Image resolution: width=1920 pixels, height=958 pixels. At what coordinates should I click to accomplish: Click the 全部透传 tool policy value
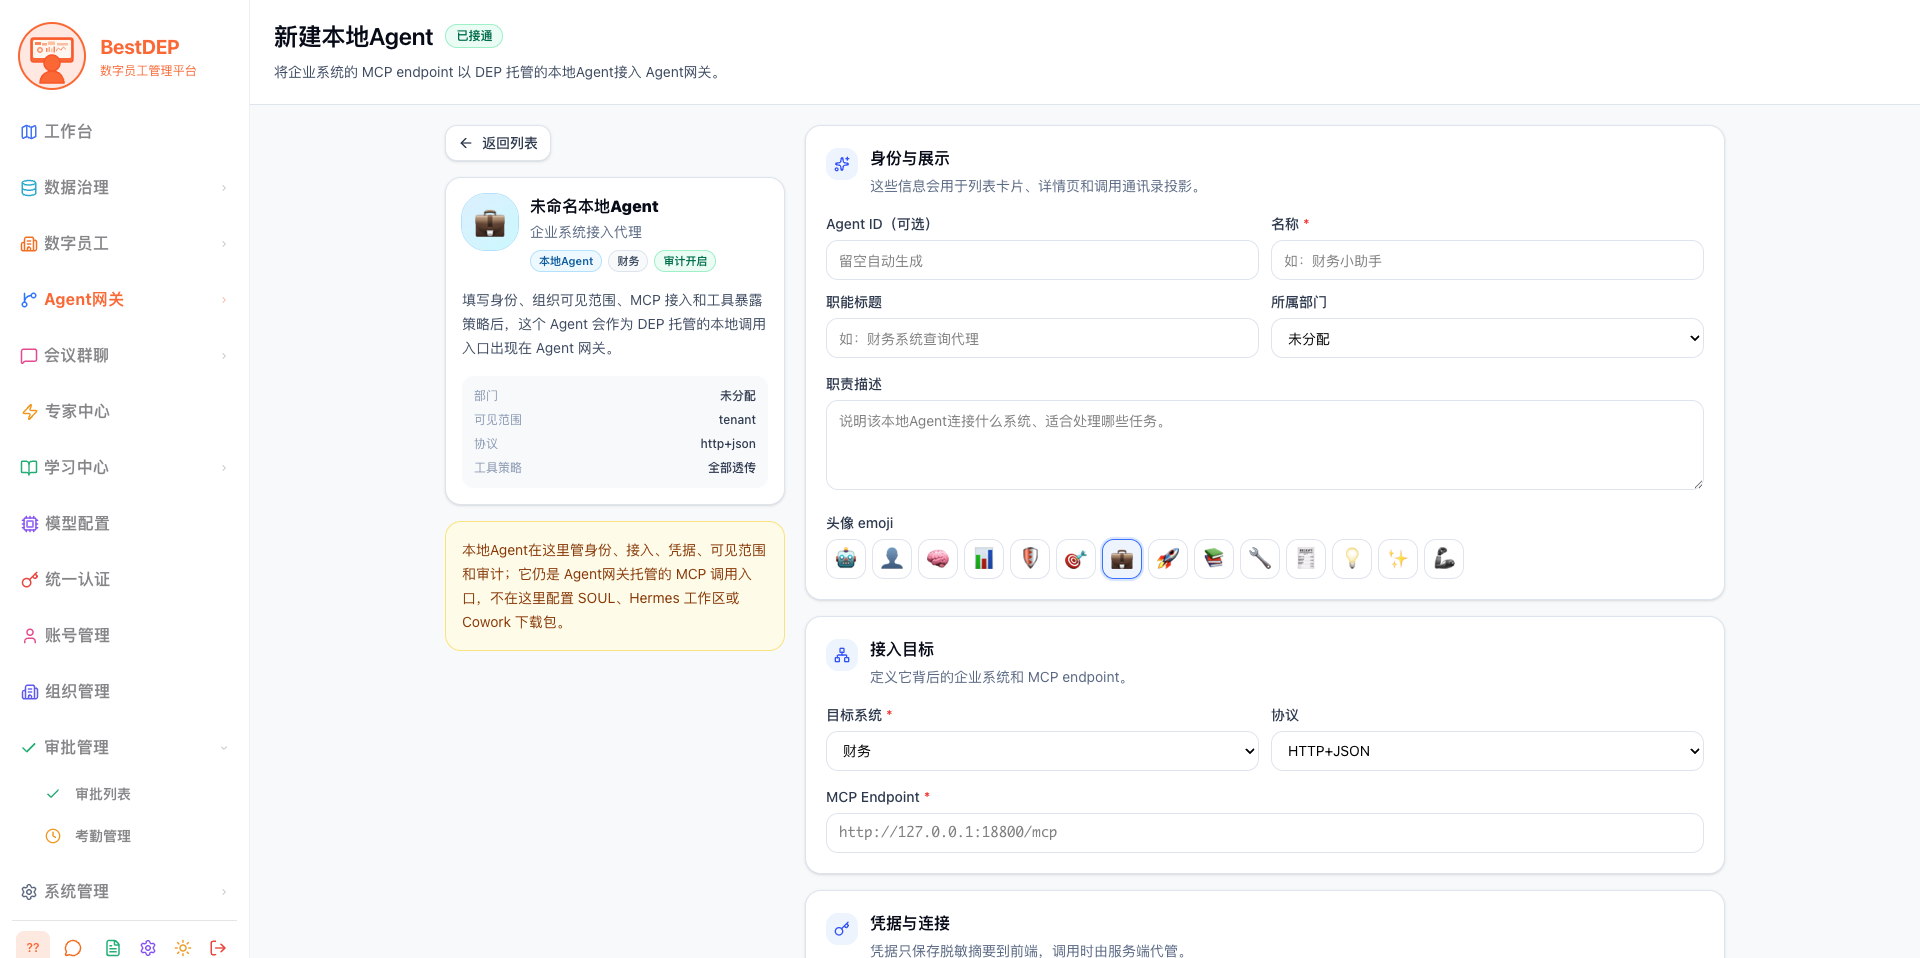pos(732,468)
